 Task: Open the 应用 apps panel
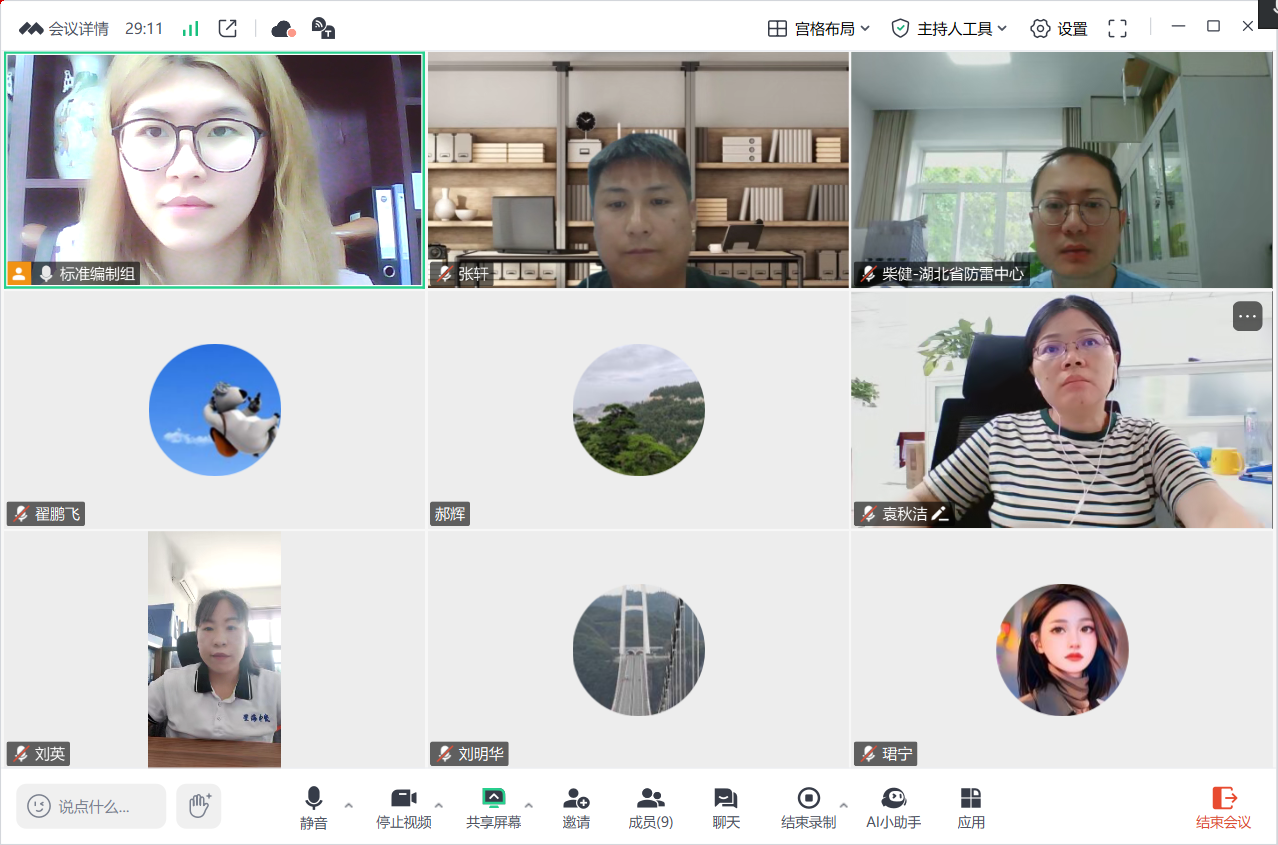click(971, 807)
